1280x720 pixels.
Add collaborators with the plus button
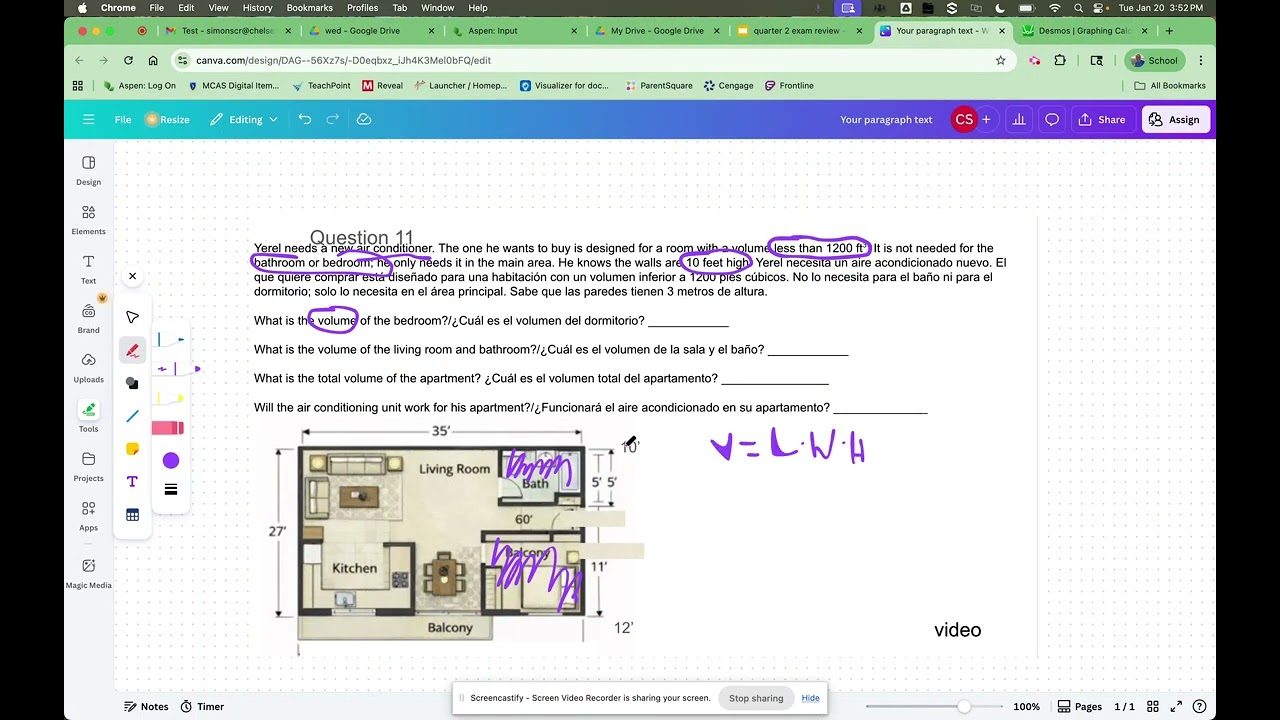(x=986, y=119)
